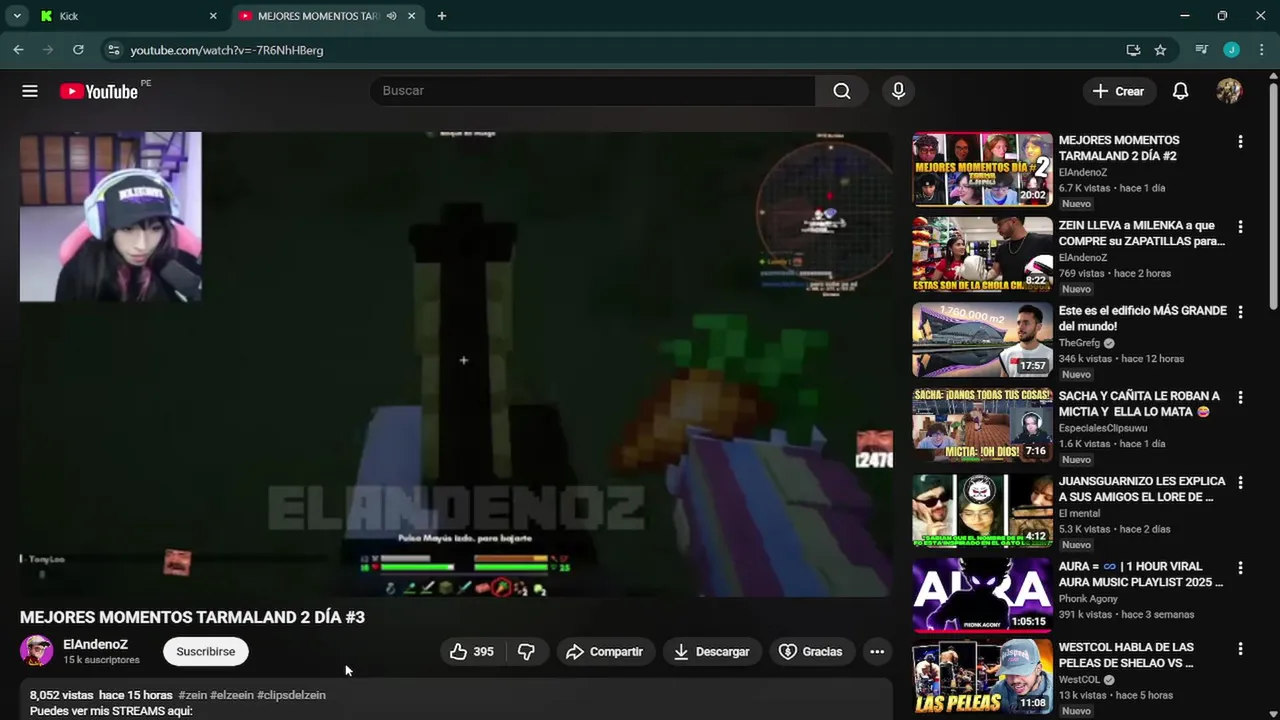Open the ElAndenoZ channel name link
The width and height of the screenshot is (1280, 720).
pyautogui.click(x=95, y=644)
